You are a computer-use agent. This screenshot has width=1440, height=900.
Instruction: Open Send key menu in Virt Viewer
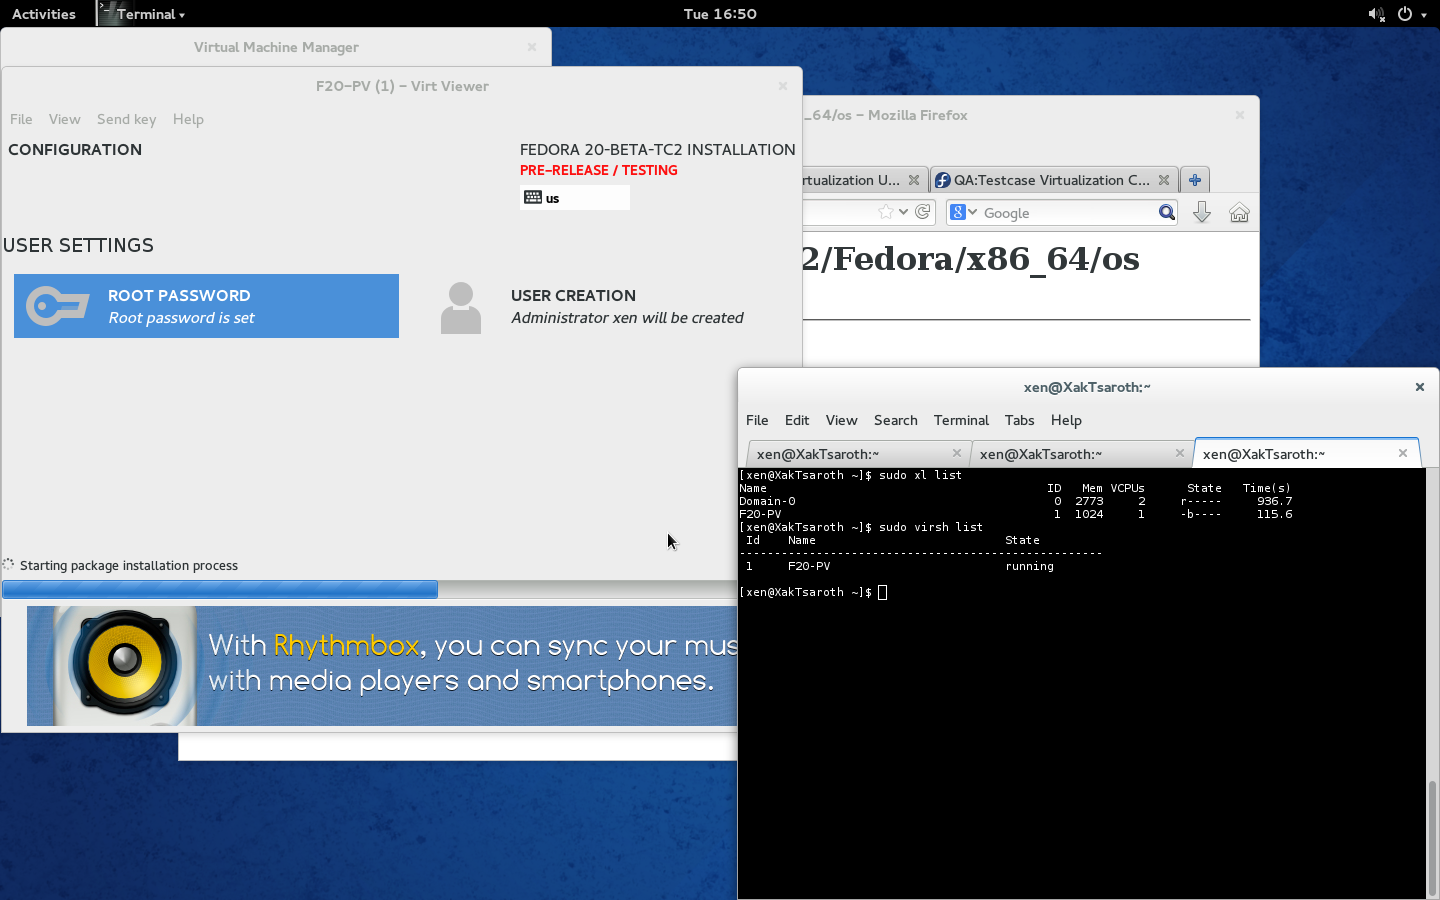pyautogui.click(x=126, y=119)
